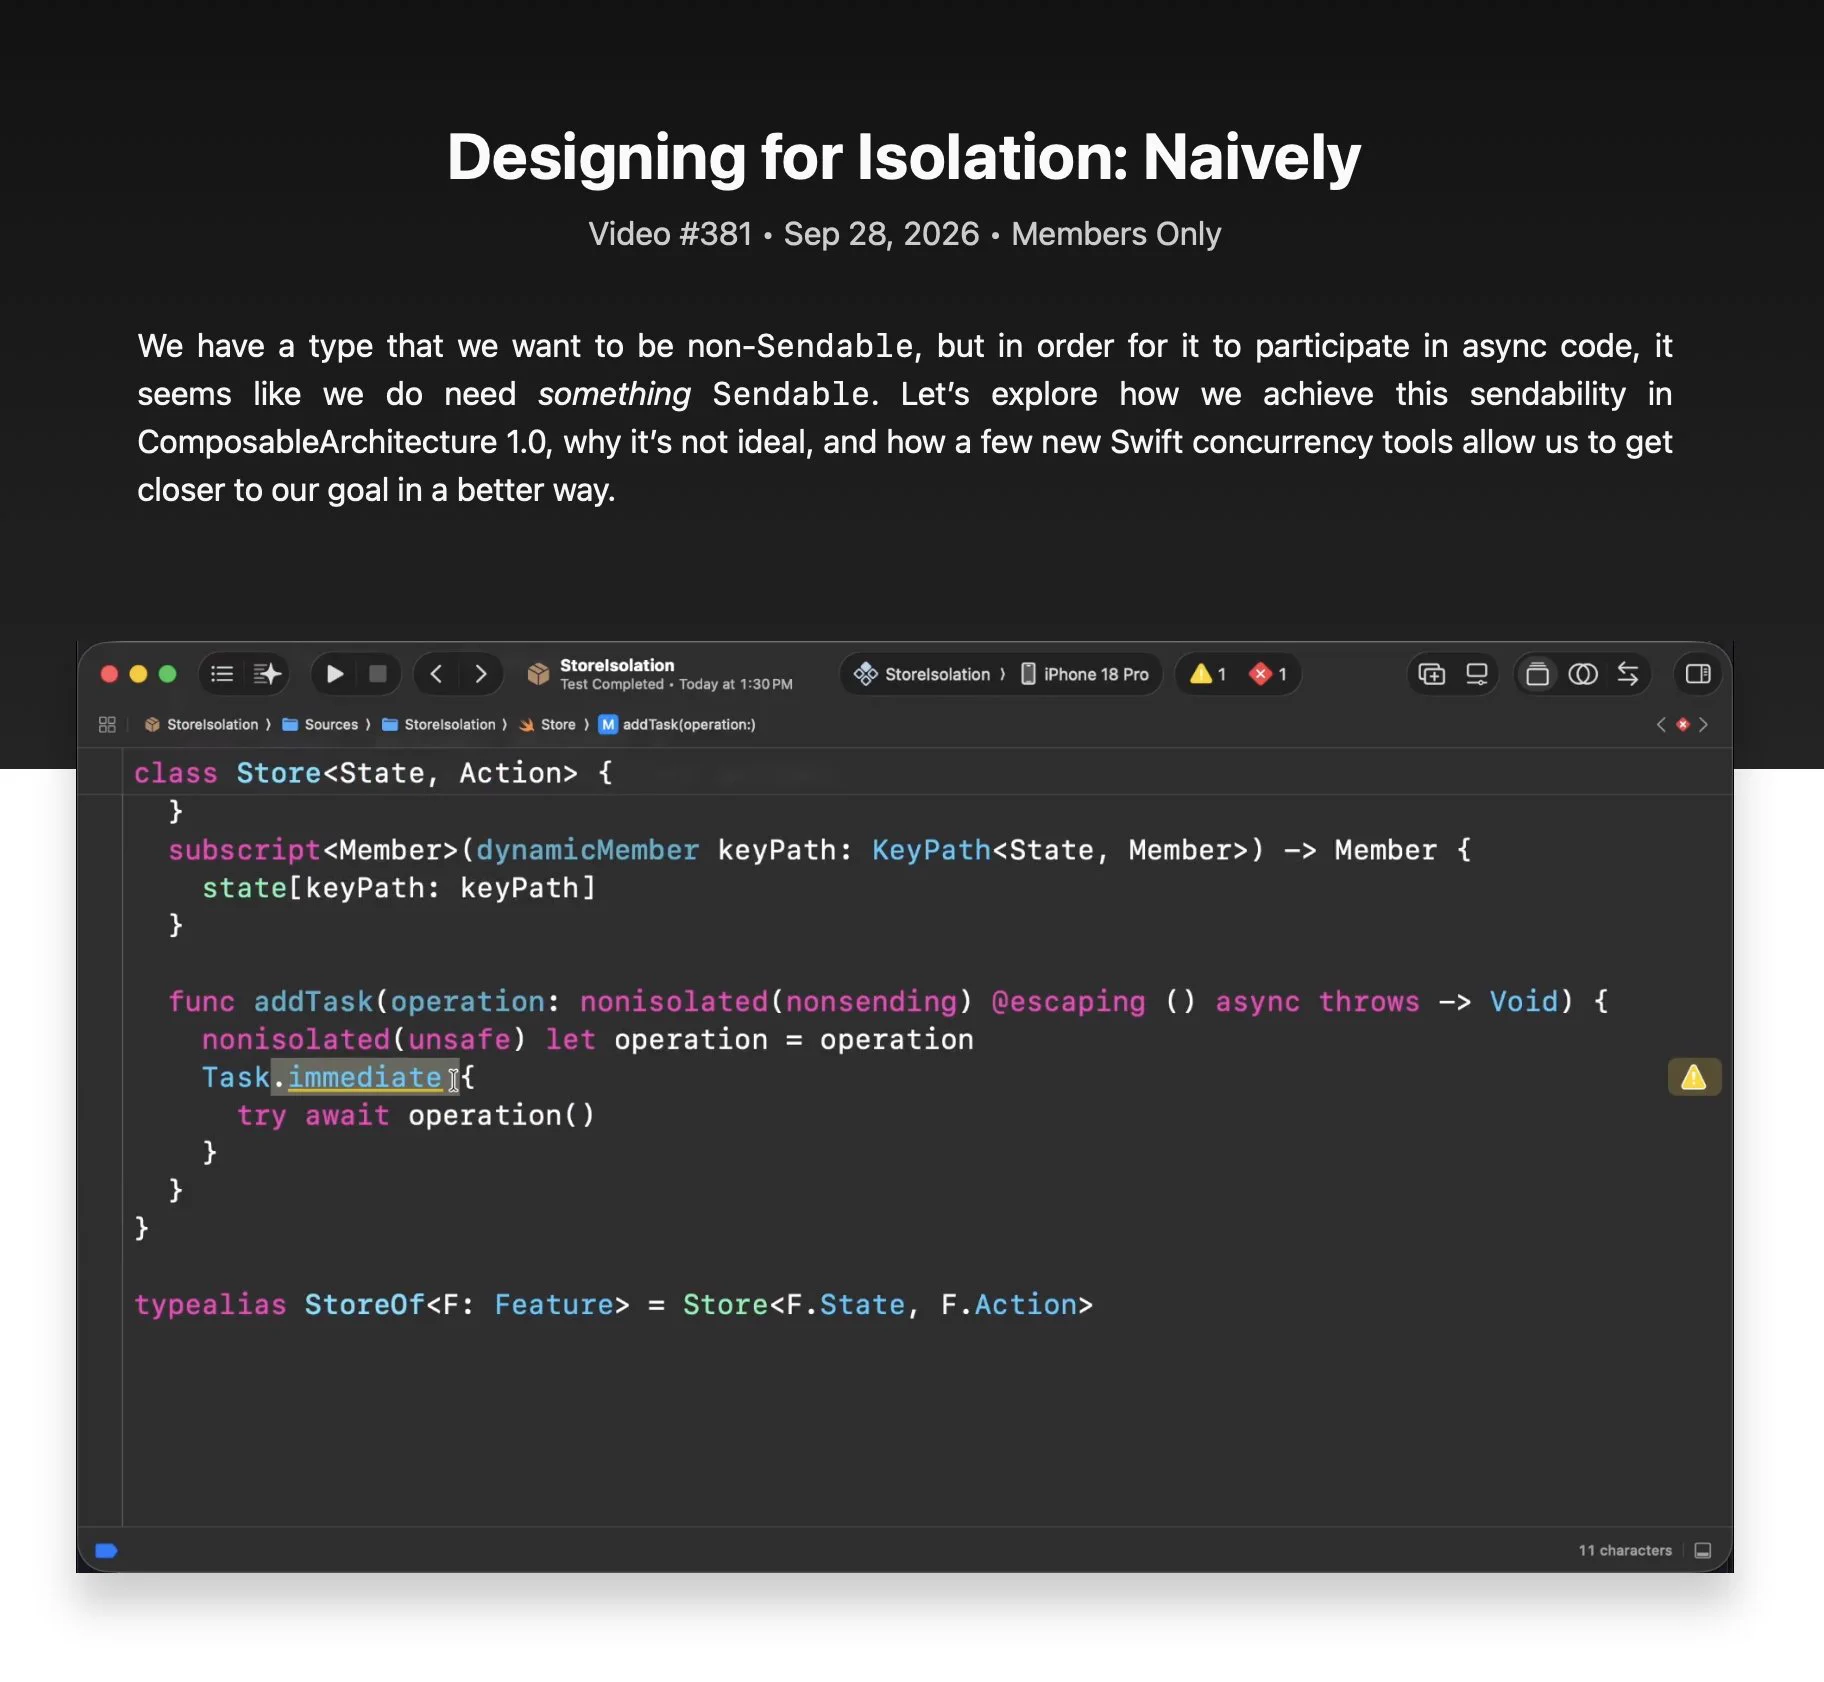Click the 'StoreOf' typealias name

pyautogui.click(x=365, y=1304)
